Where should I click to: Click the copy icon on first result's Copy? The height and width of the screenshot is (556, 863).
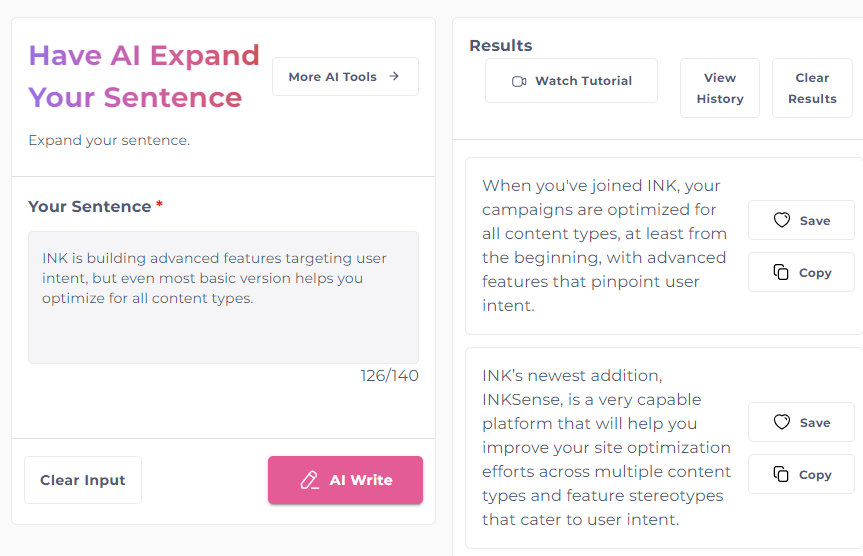[x=781, y=272]
